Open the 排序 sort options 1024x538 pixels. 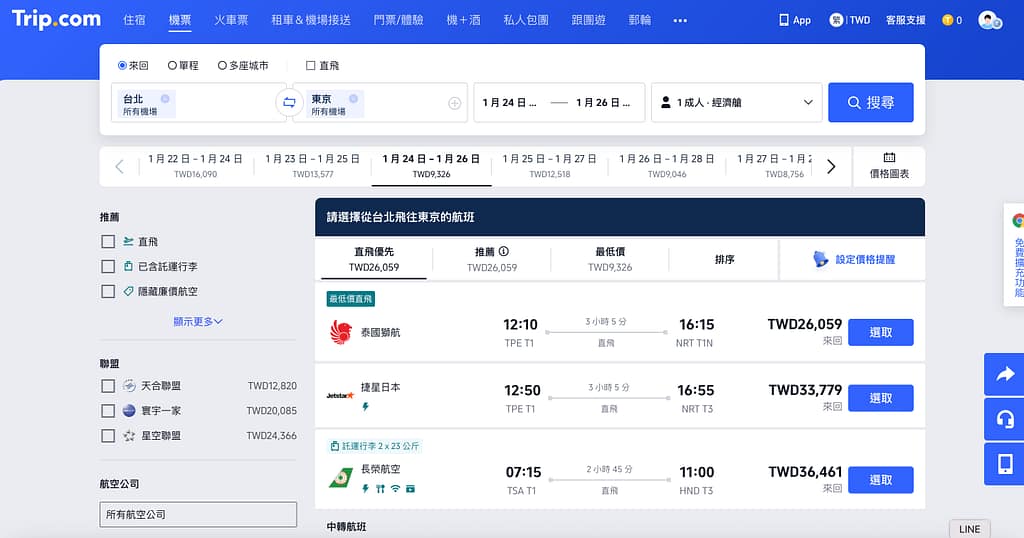click(x=724, y=259)
